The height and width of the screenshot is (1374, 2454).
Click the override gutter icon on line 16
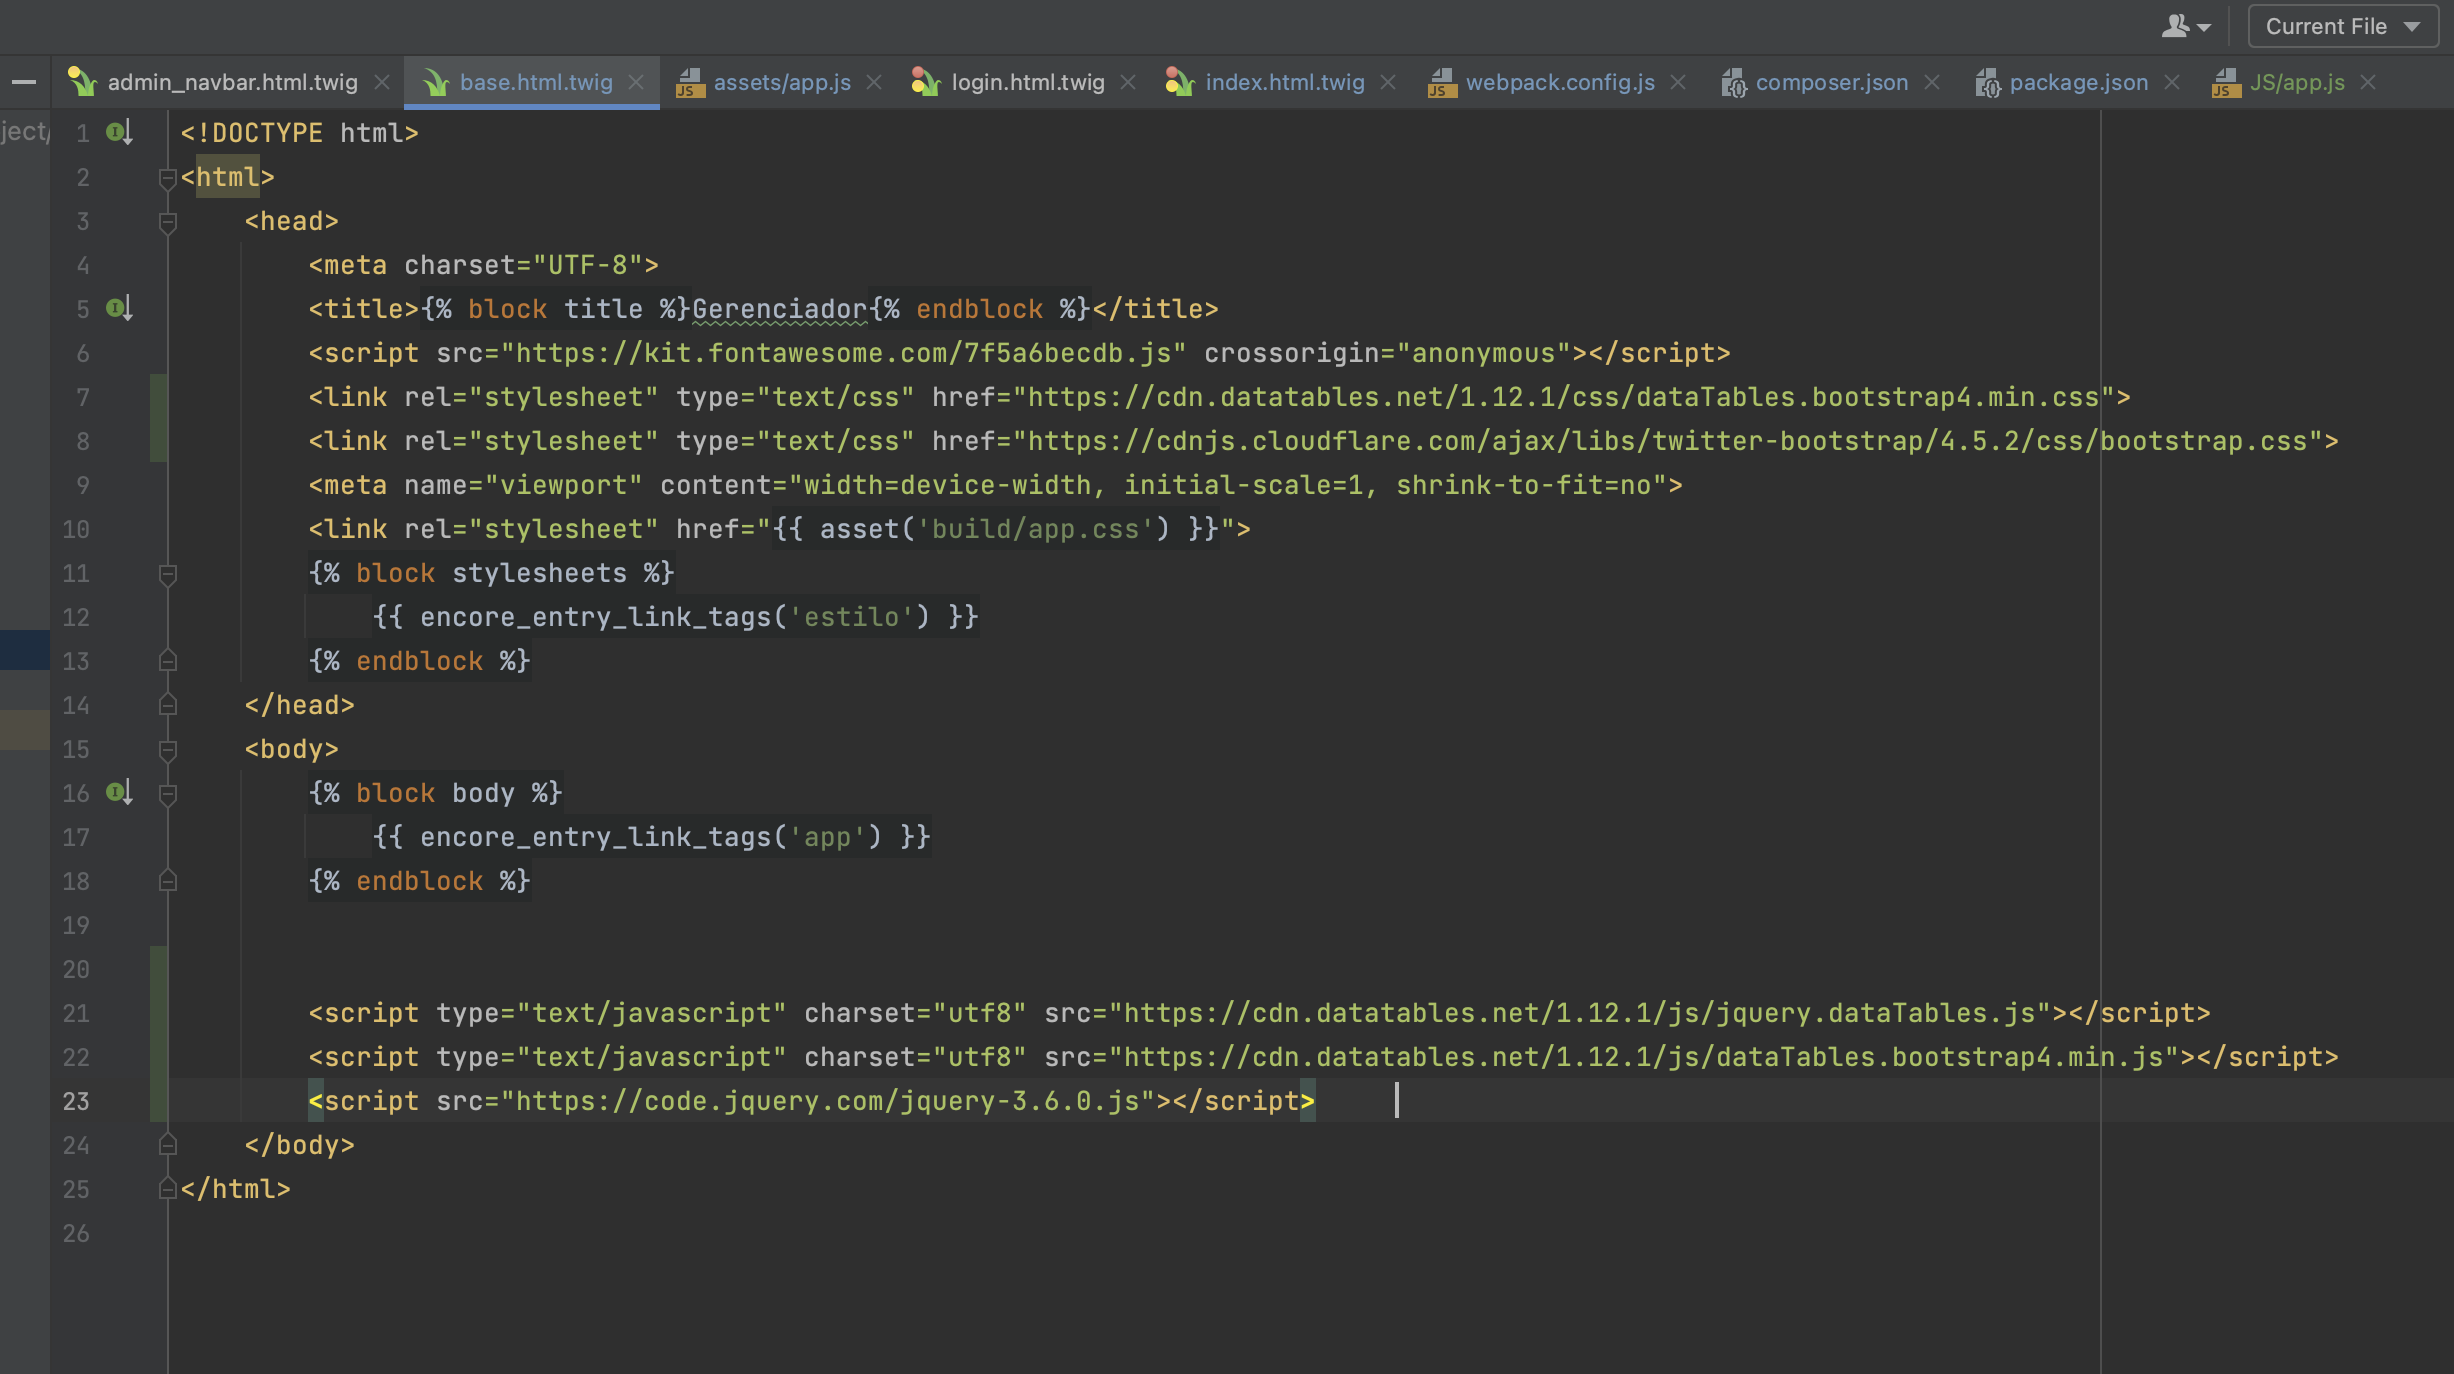coord(119,792)
